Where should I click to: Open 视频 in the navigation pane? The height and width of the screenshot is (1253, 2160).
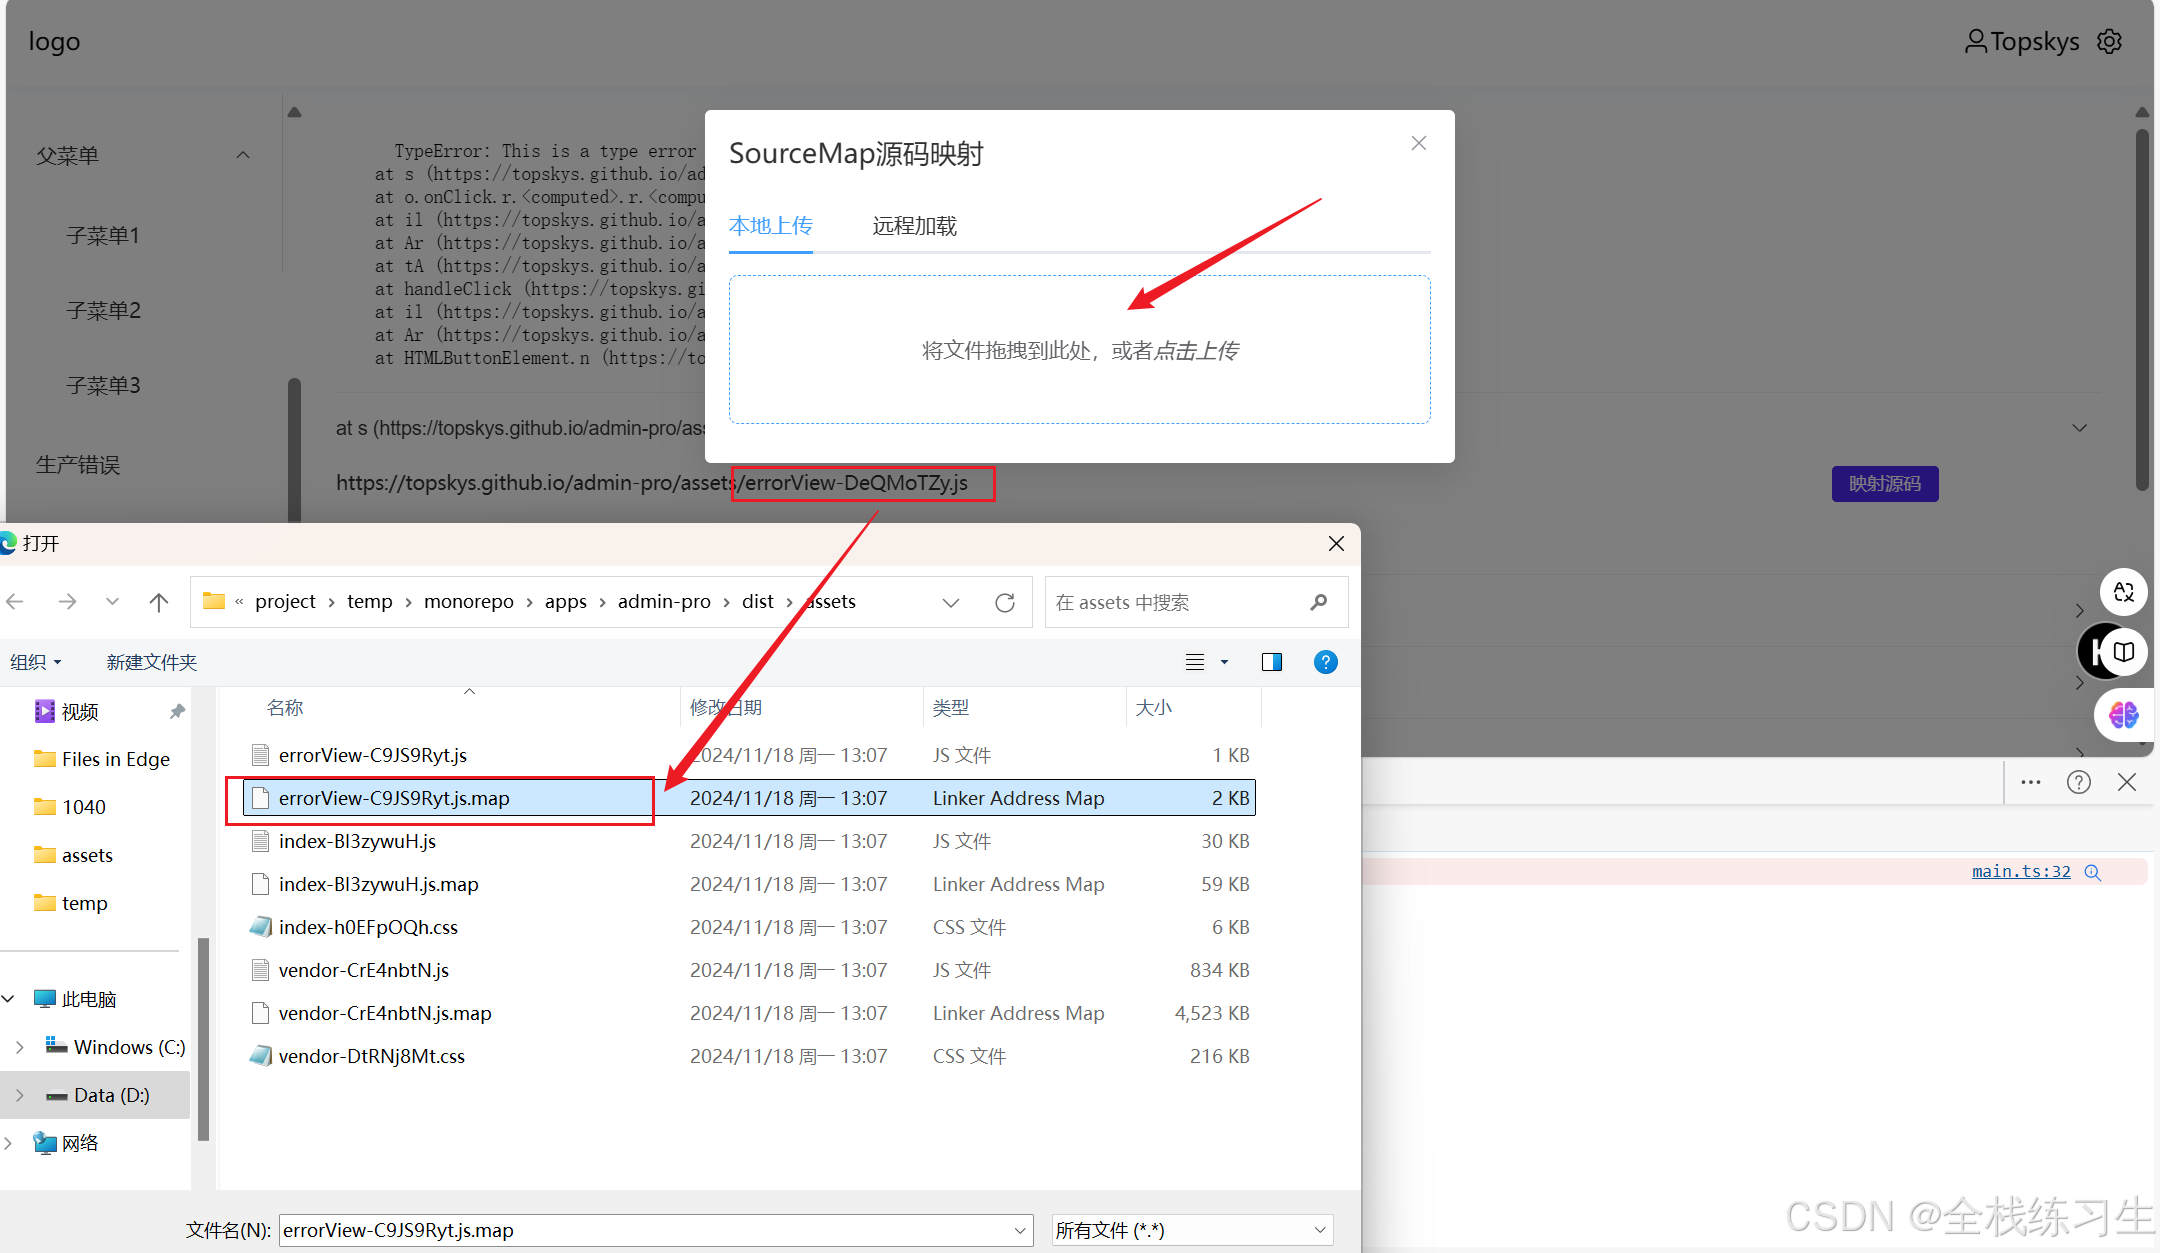[80, 711]
